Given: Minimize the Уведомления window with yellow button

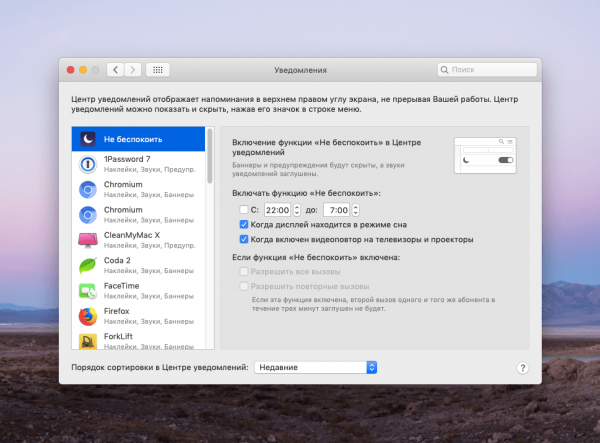Looking at the screenshot, I should 83,70.
